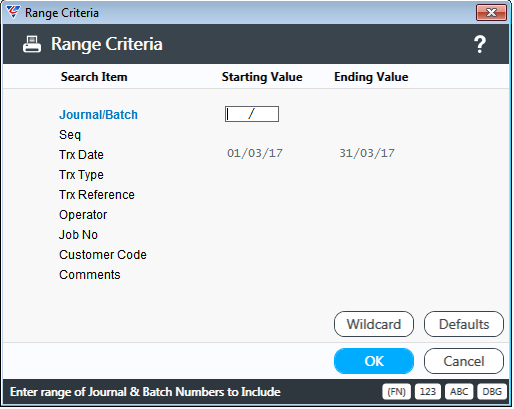Select the Customer Code search item
The height and width of the screenshot is (409, 514).
[x=103, y=255]
